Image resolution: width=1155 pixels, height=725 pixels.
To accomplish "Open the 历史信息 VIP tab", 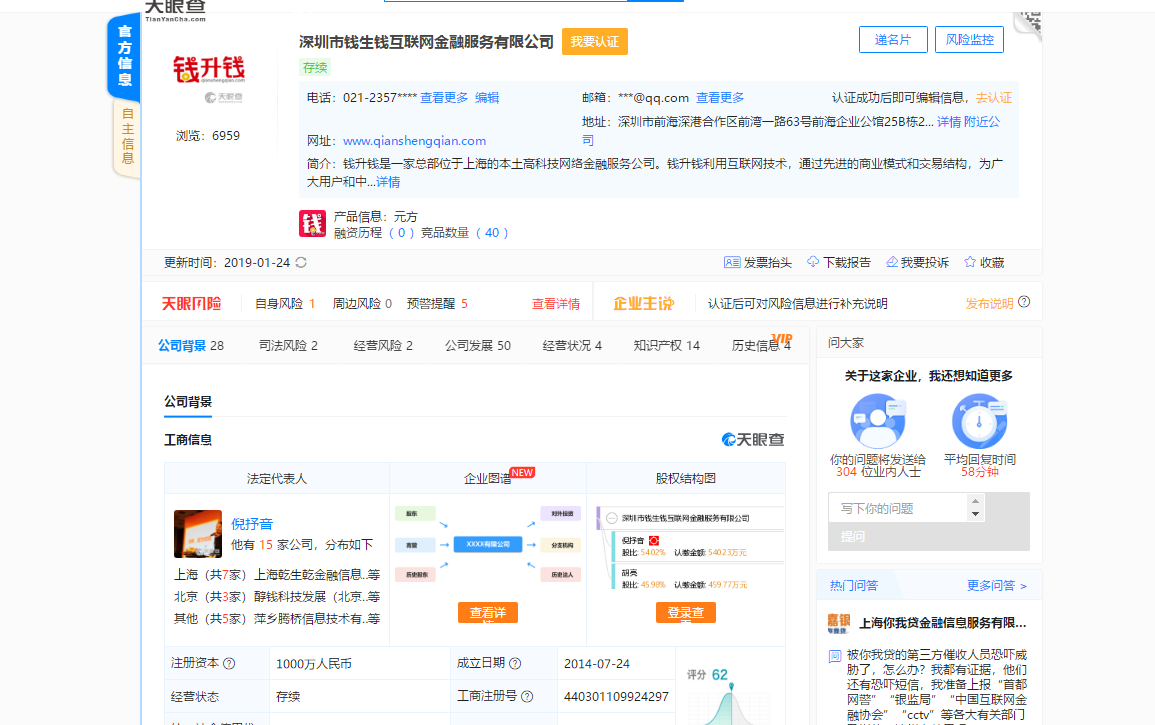I will click(762, 344).
